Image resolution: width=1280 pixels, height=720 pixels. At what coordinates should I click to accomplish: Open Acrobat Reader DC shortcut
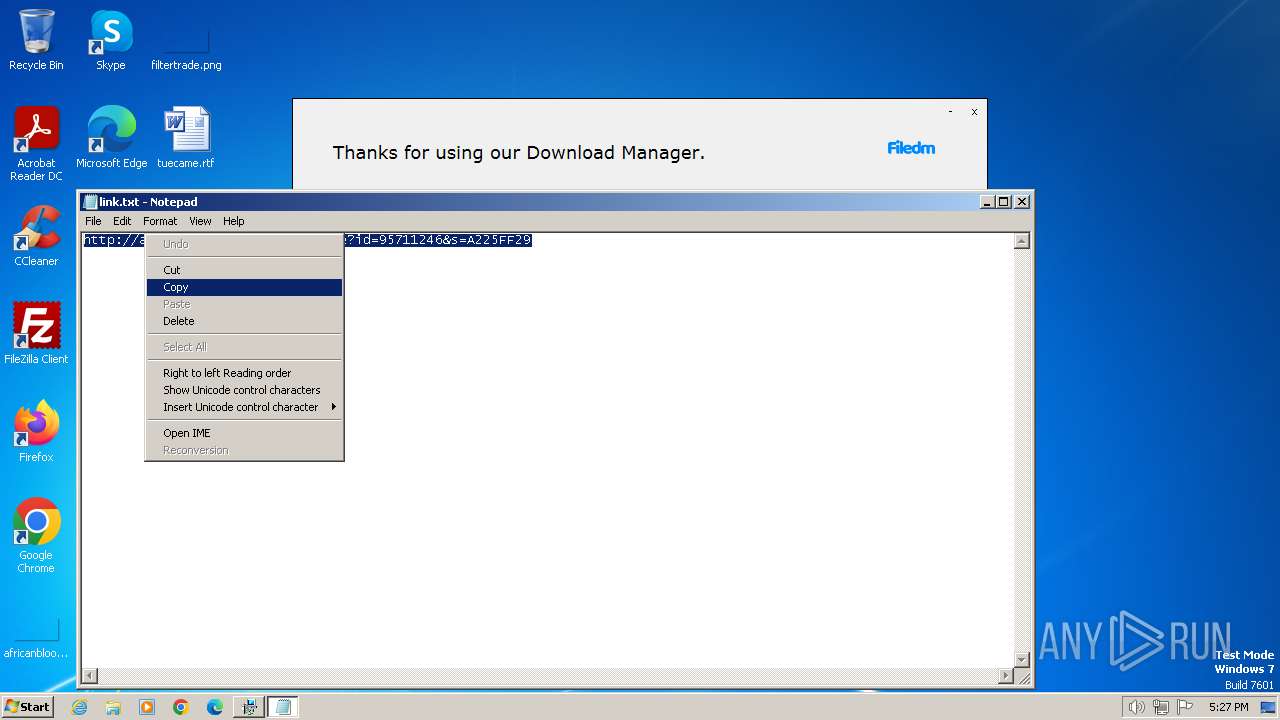[36, 144]
